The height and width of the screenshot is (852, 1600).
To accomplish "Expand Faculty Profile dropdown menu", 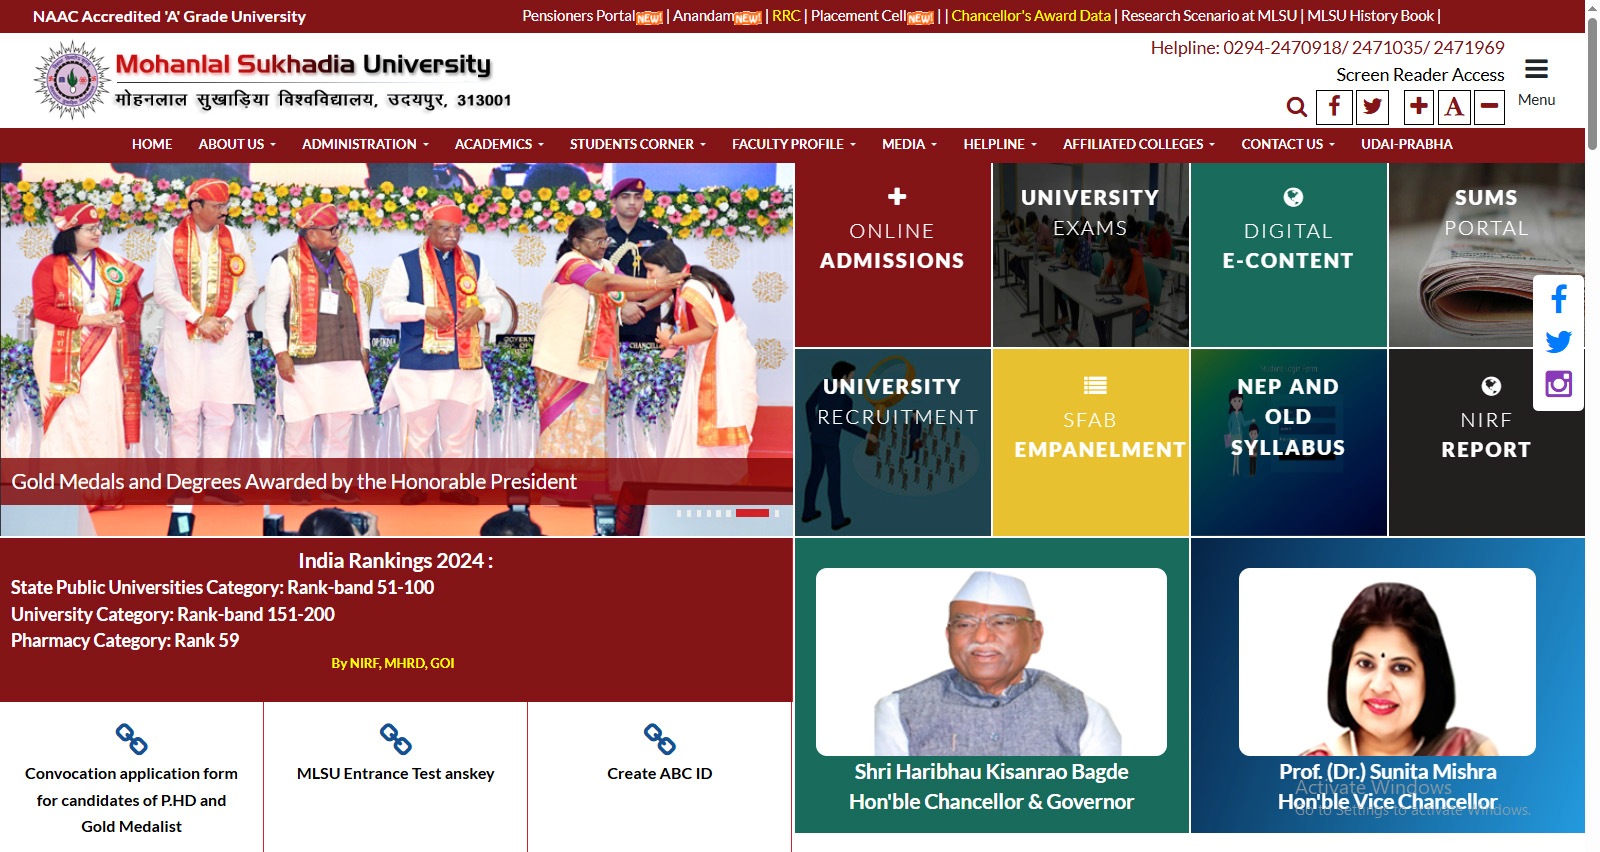I will pos(794,144).
